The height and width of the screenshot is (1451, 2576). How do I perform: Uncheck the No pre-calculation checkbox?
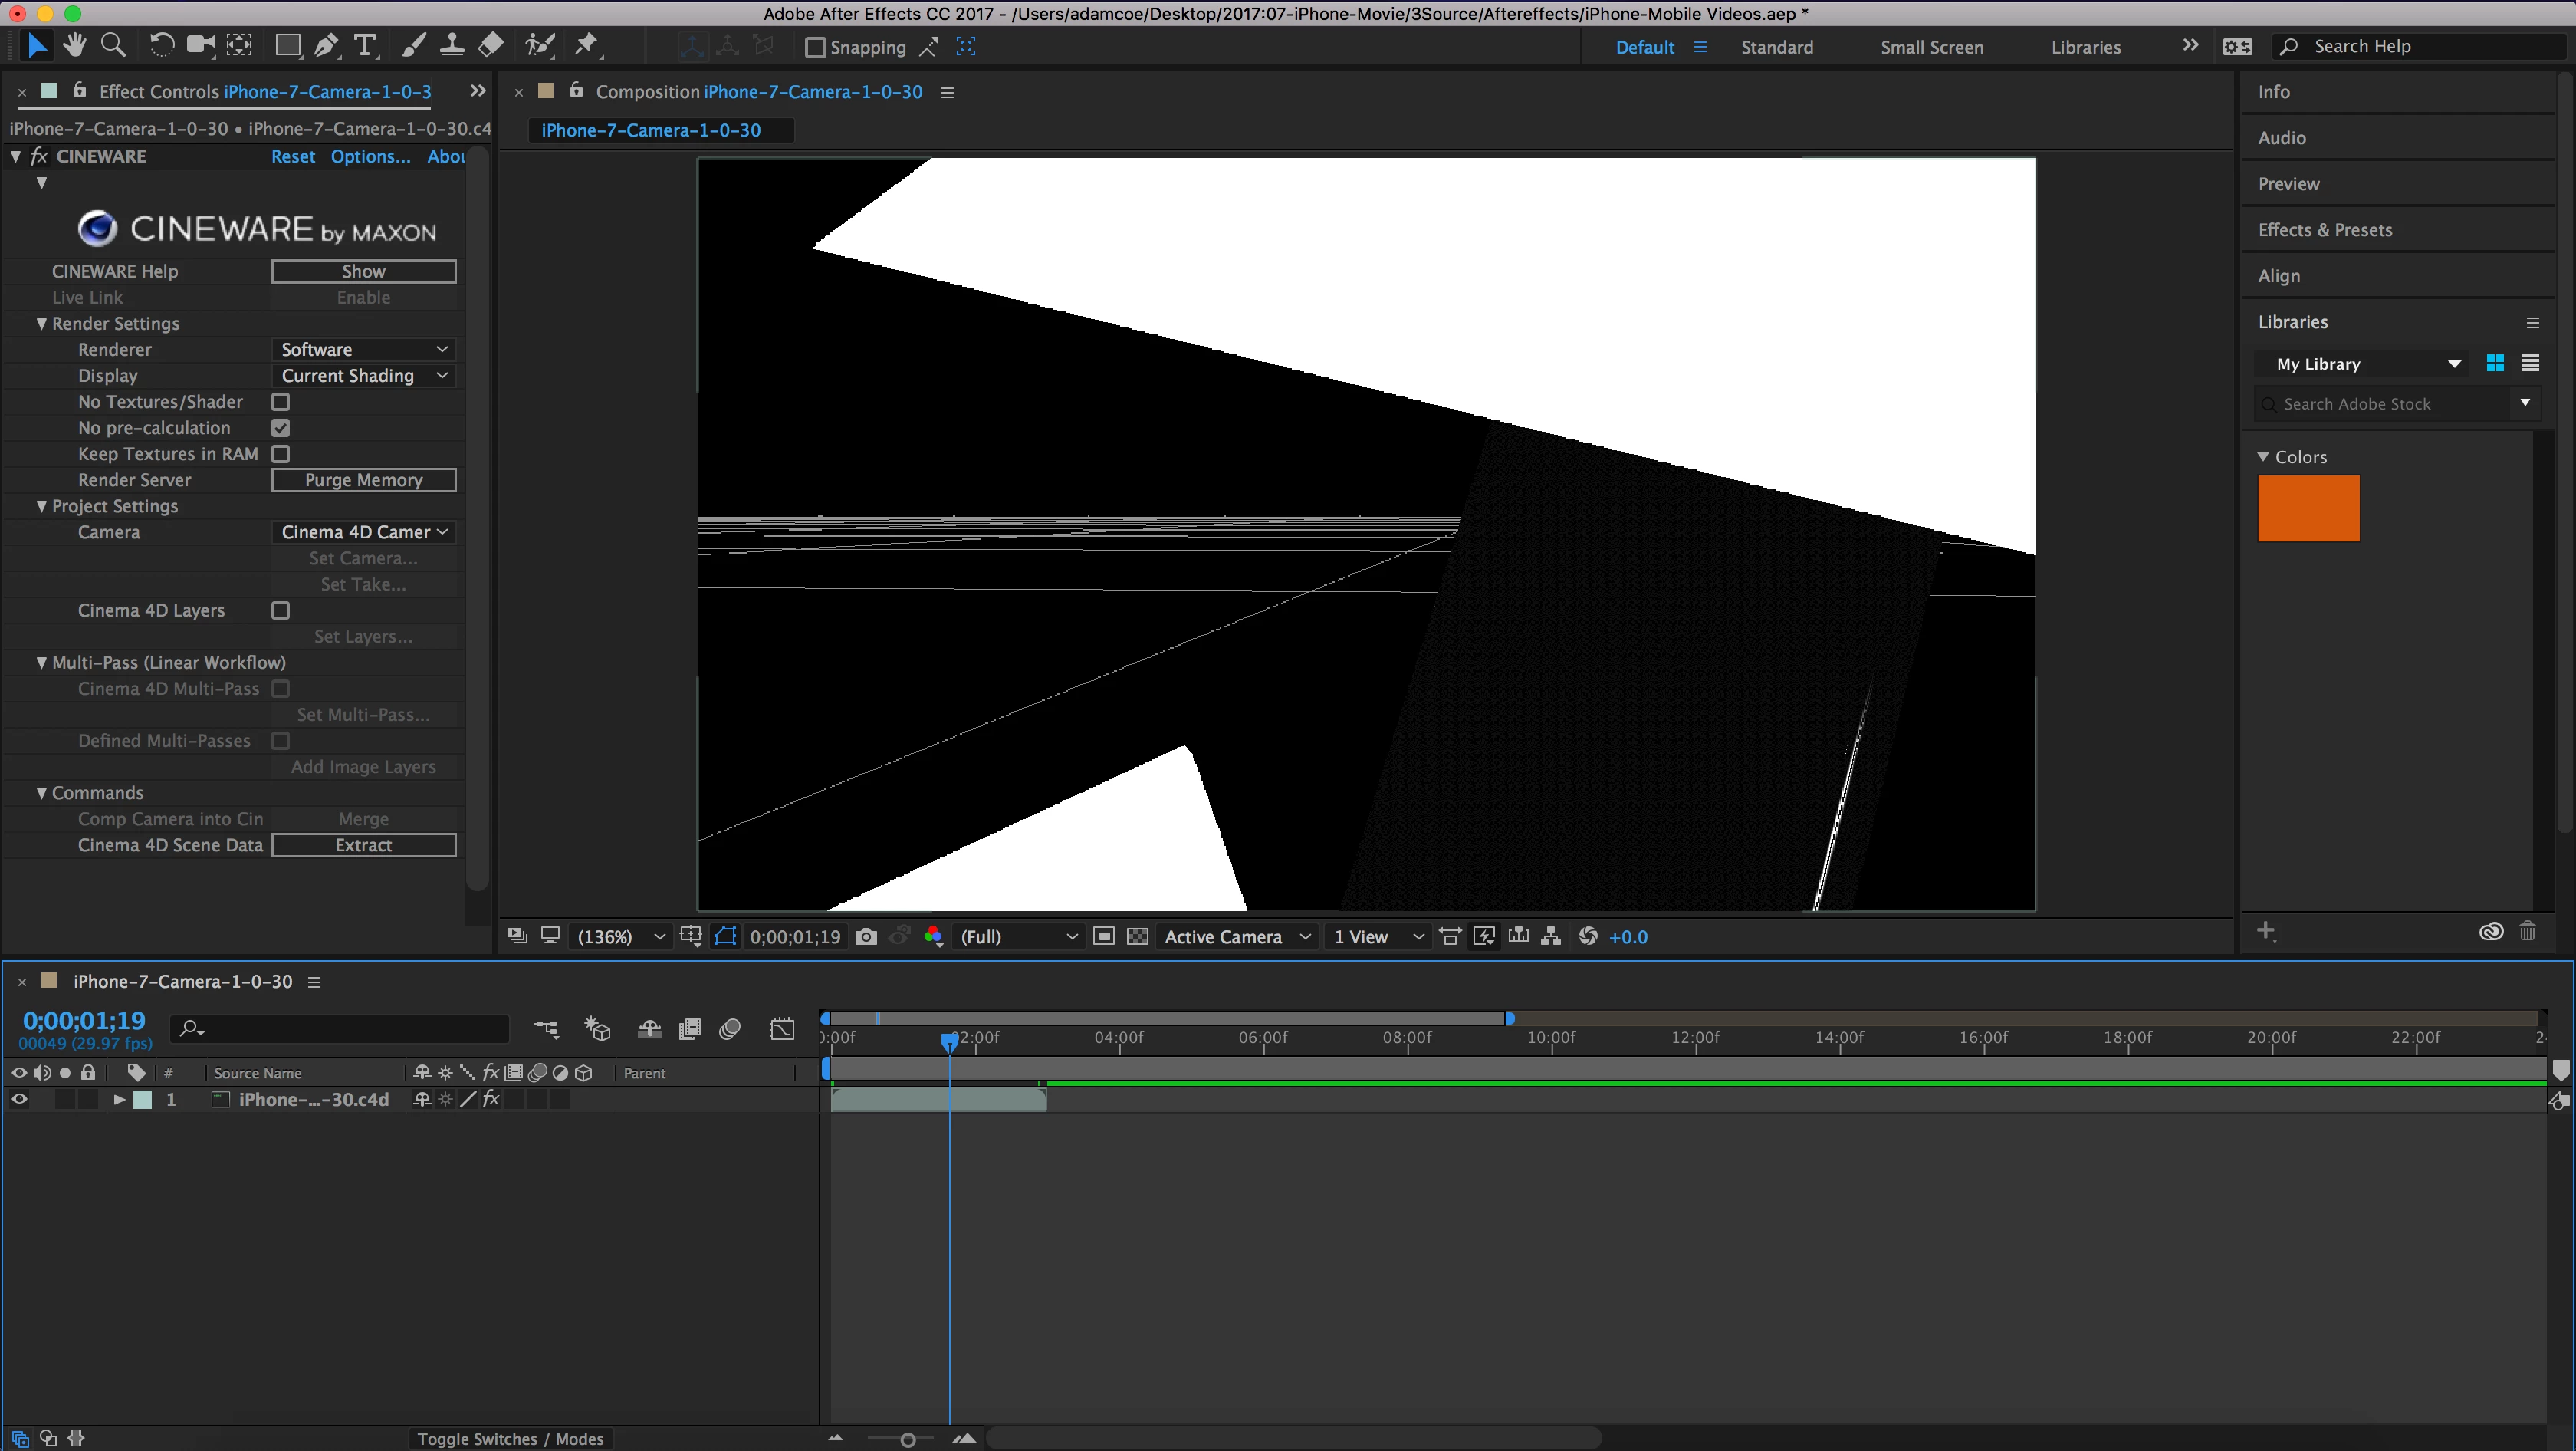pos(281,428)
